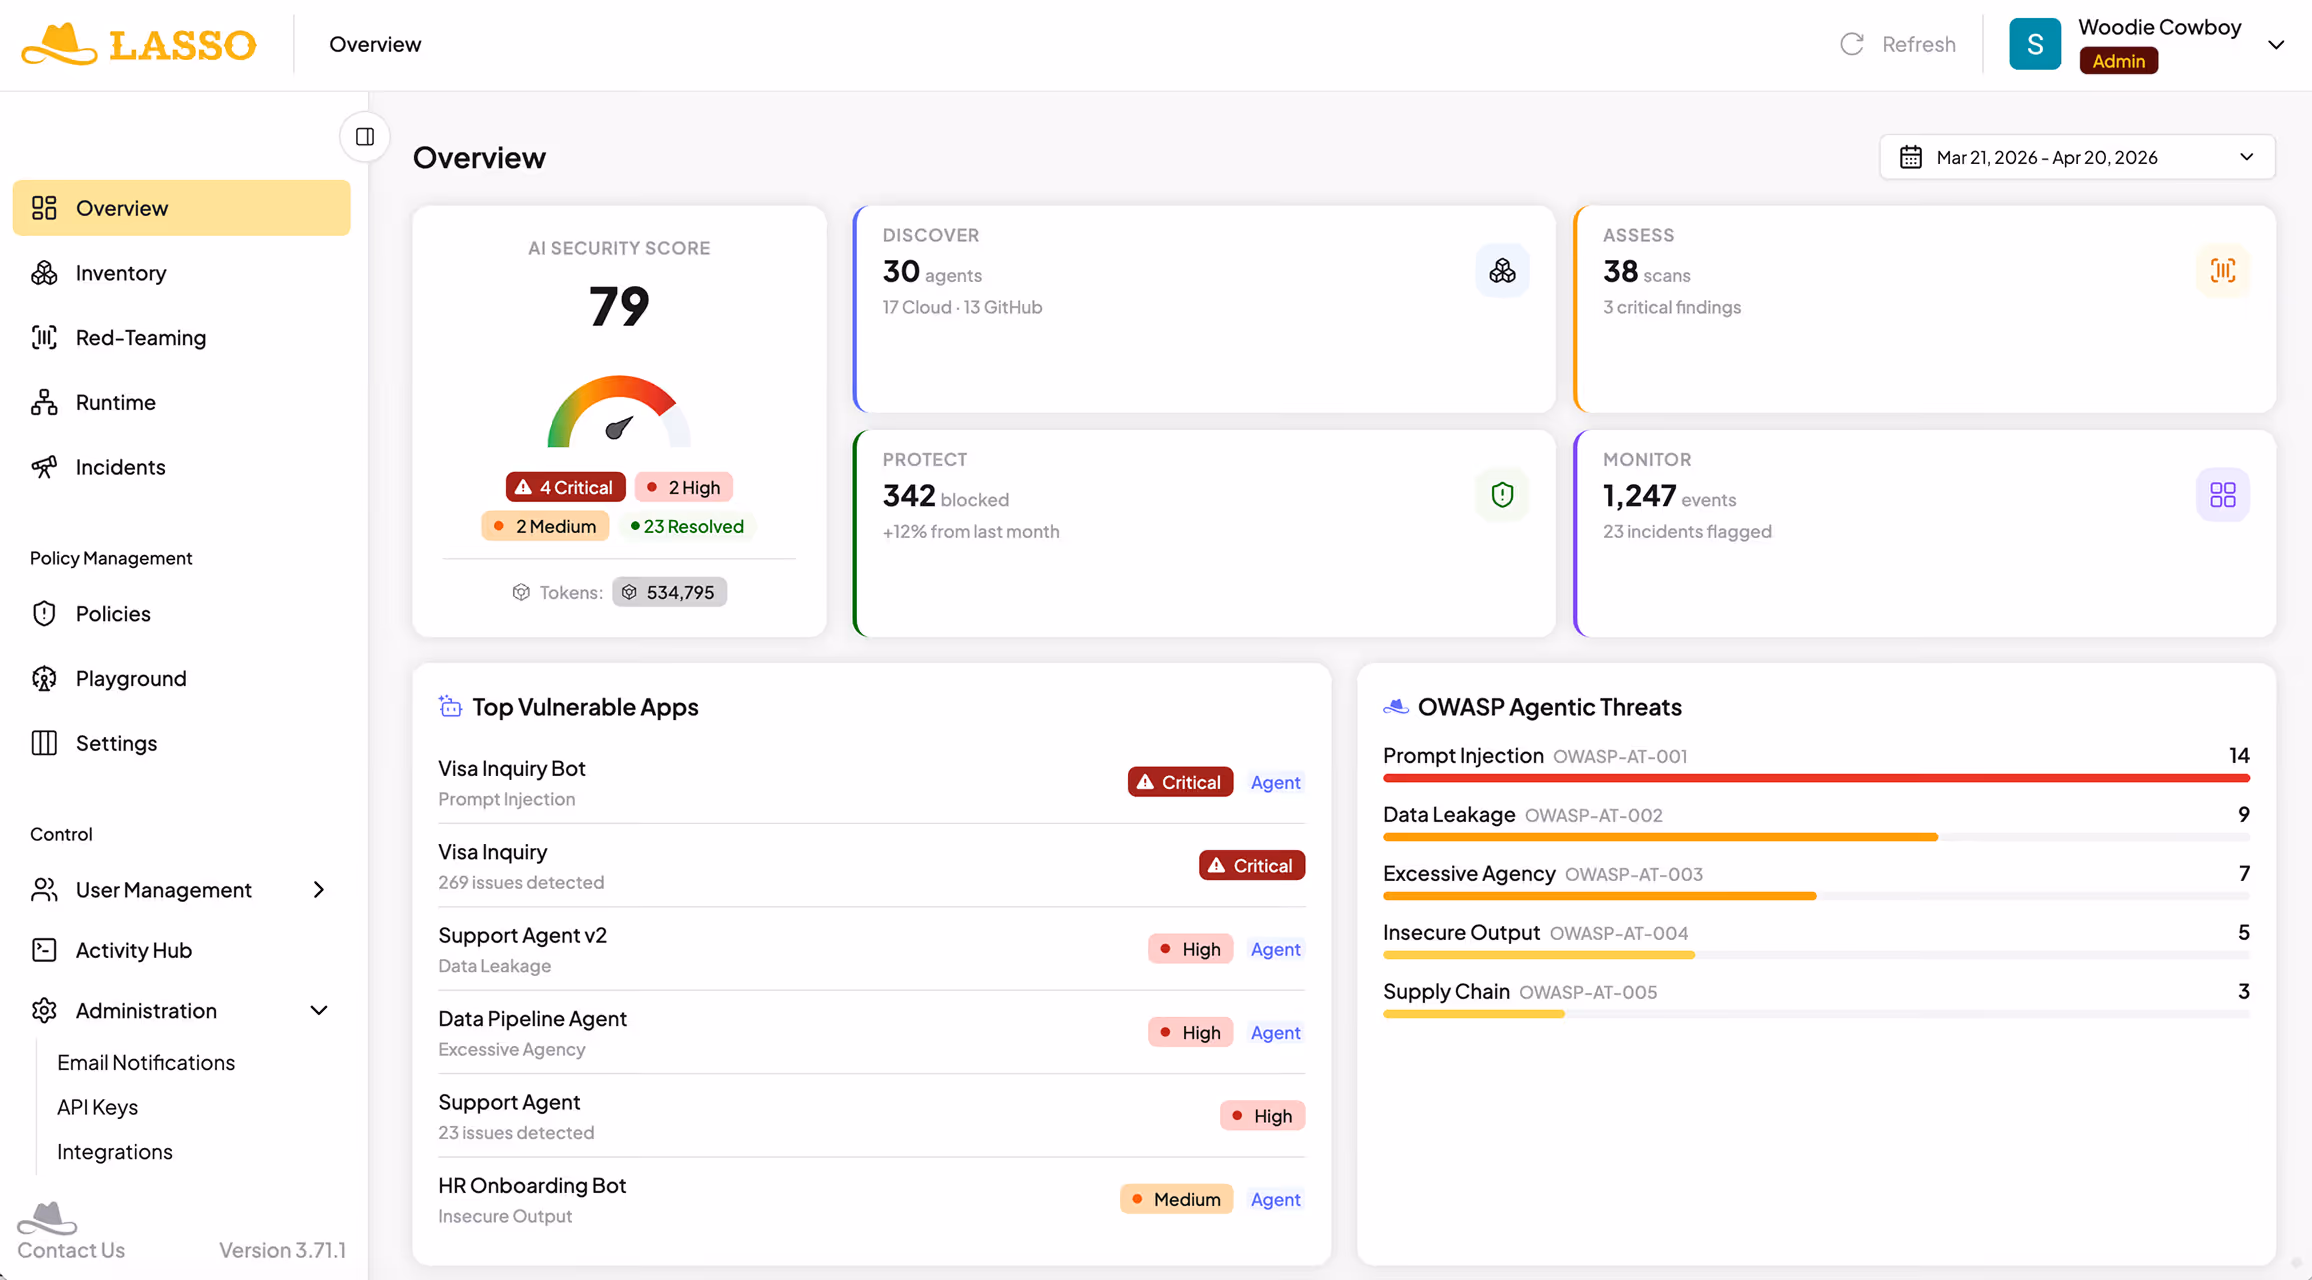Viewport: 2312px width, 1280px height.
Task: Open the Support Agent v2 row
Action: click(871, 949)
